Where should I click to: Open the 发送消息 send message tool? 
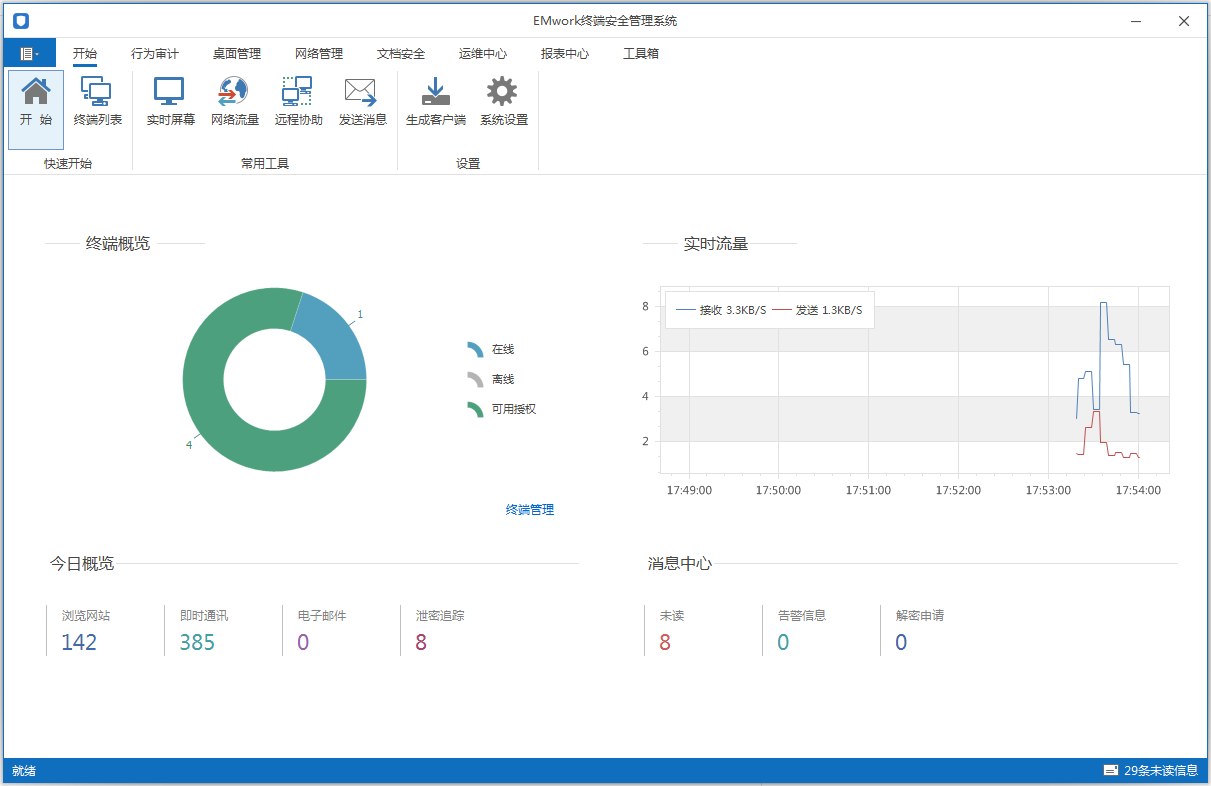coord(362,103)
